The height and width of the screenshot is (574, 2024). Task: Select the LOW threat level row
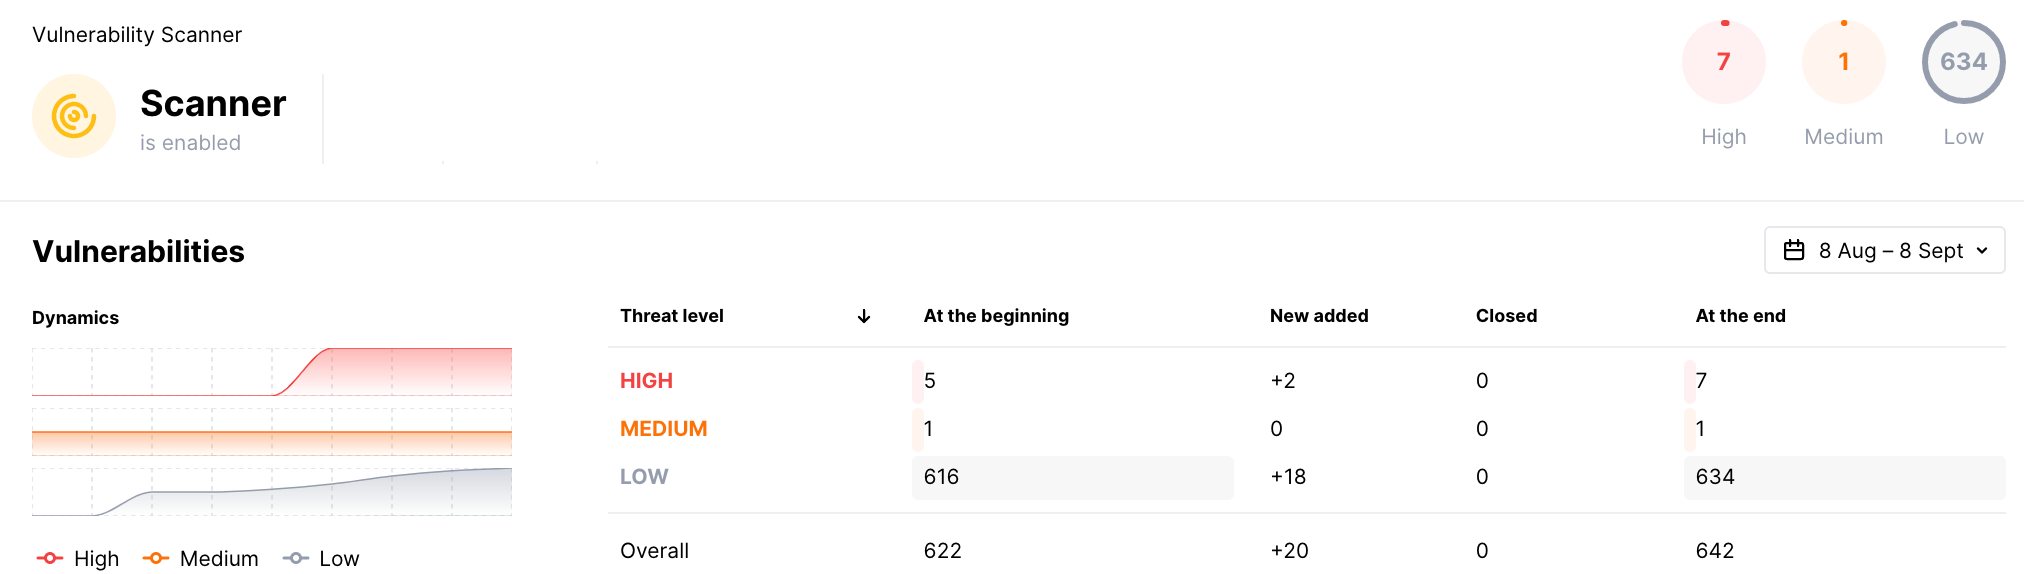click(644, 477)
